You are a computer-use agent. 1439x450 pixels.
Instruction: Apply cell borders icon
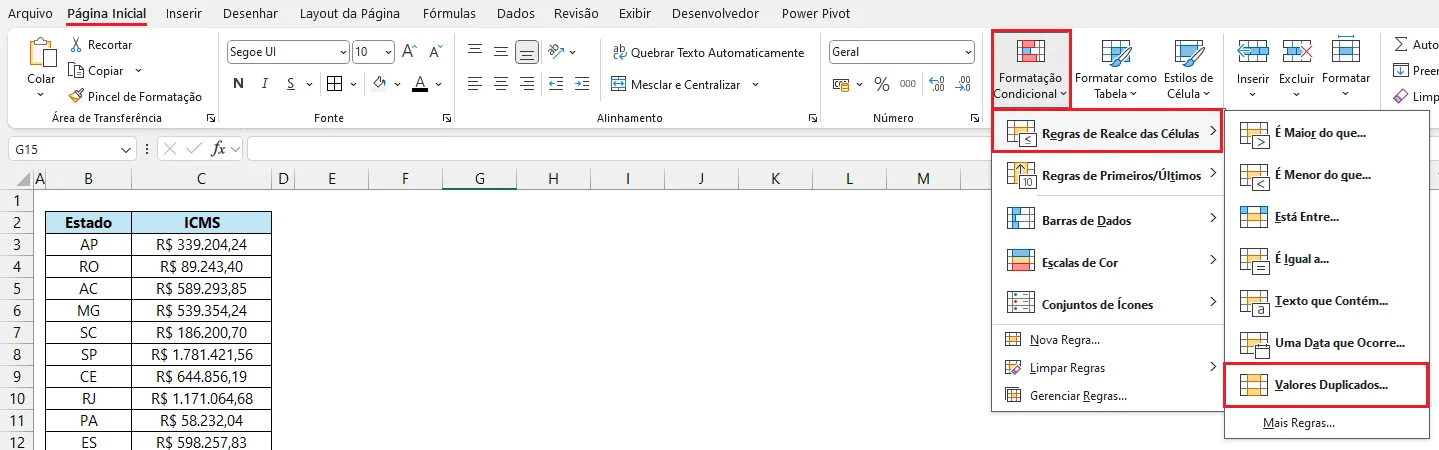(335, 84)
